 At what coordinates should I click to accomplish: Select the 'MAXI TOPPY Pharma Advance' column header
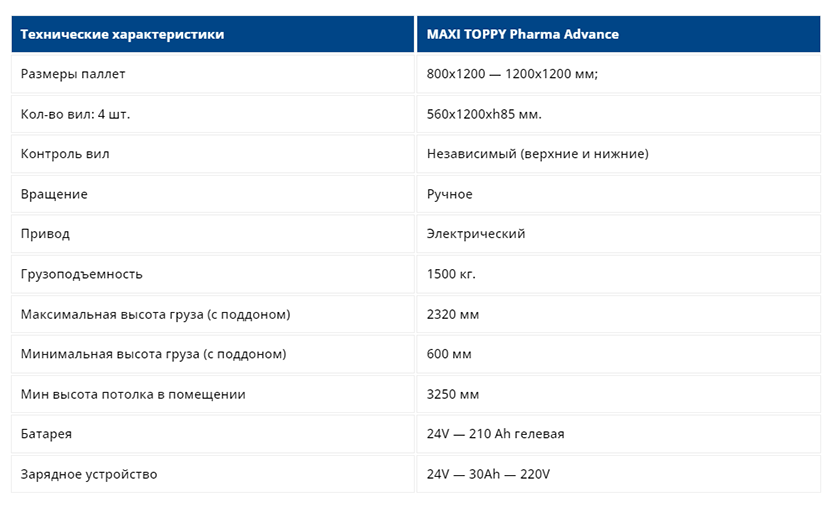point(619,34)
